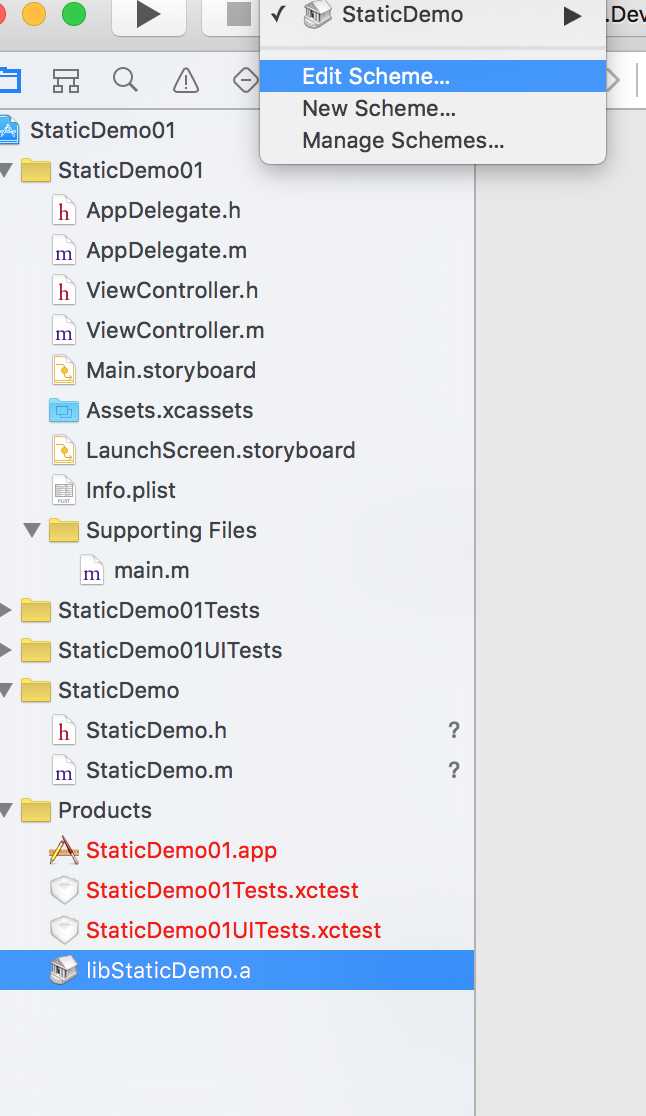646x1116 pixels.
Task: Click the LaunchScreen.storyboard file icon
Action: coord(64,451)
